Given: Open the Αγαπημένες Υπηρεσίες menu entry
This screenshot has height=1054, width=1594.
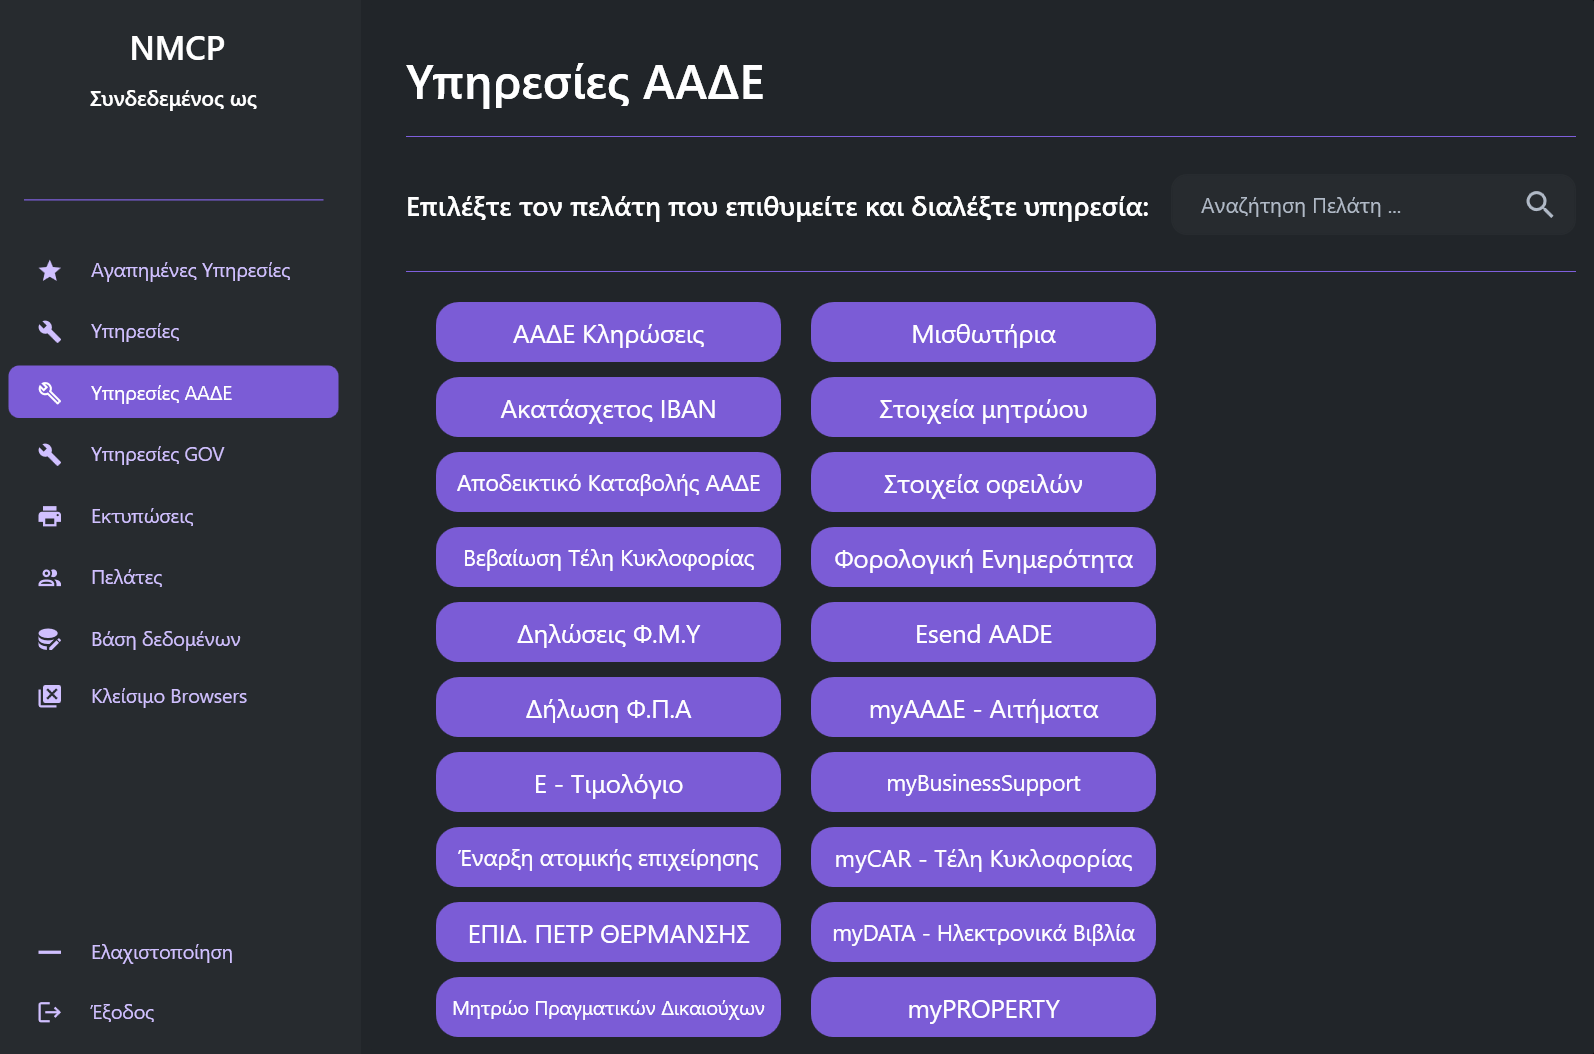Looking at the screenshot, I should 190,270.
